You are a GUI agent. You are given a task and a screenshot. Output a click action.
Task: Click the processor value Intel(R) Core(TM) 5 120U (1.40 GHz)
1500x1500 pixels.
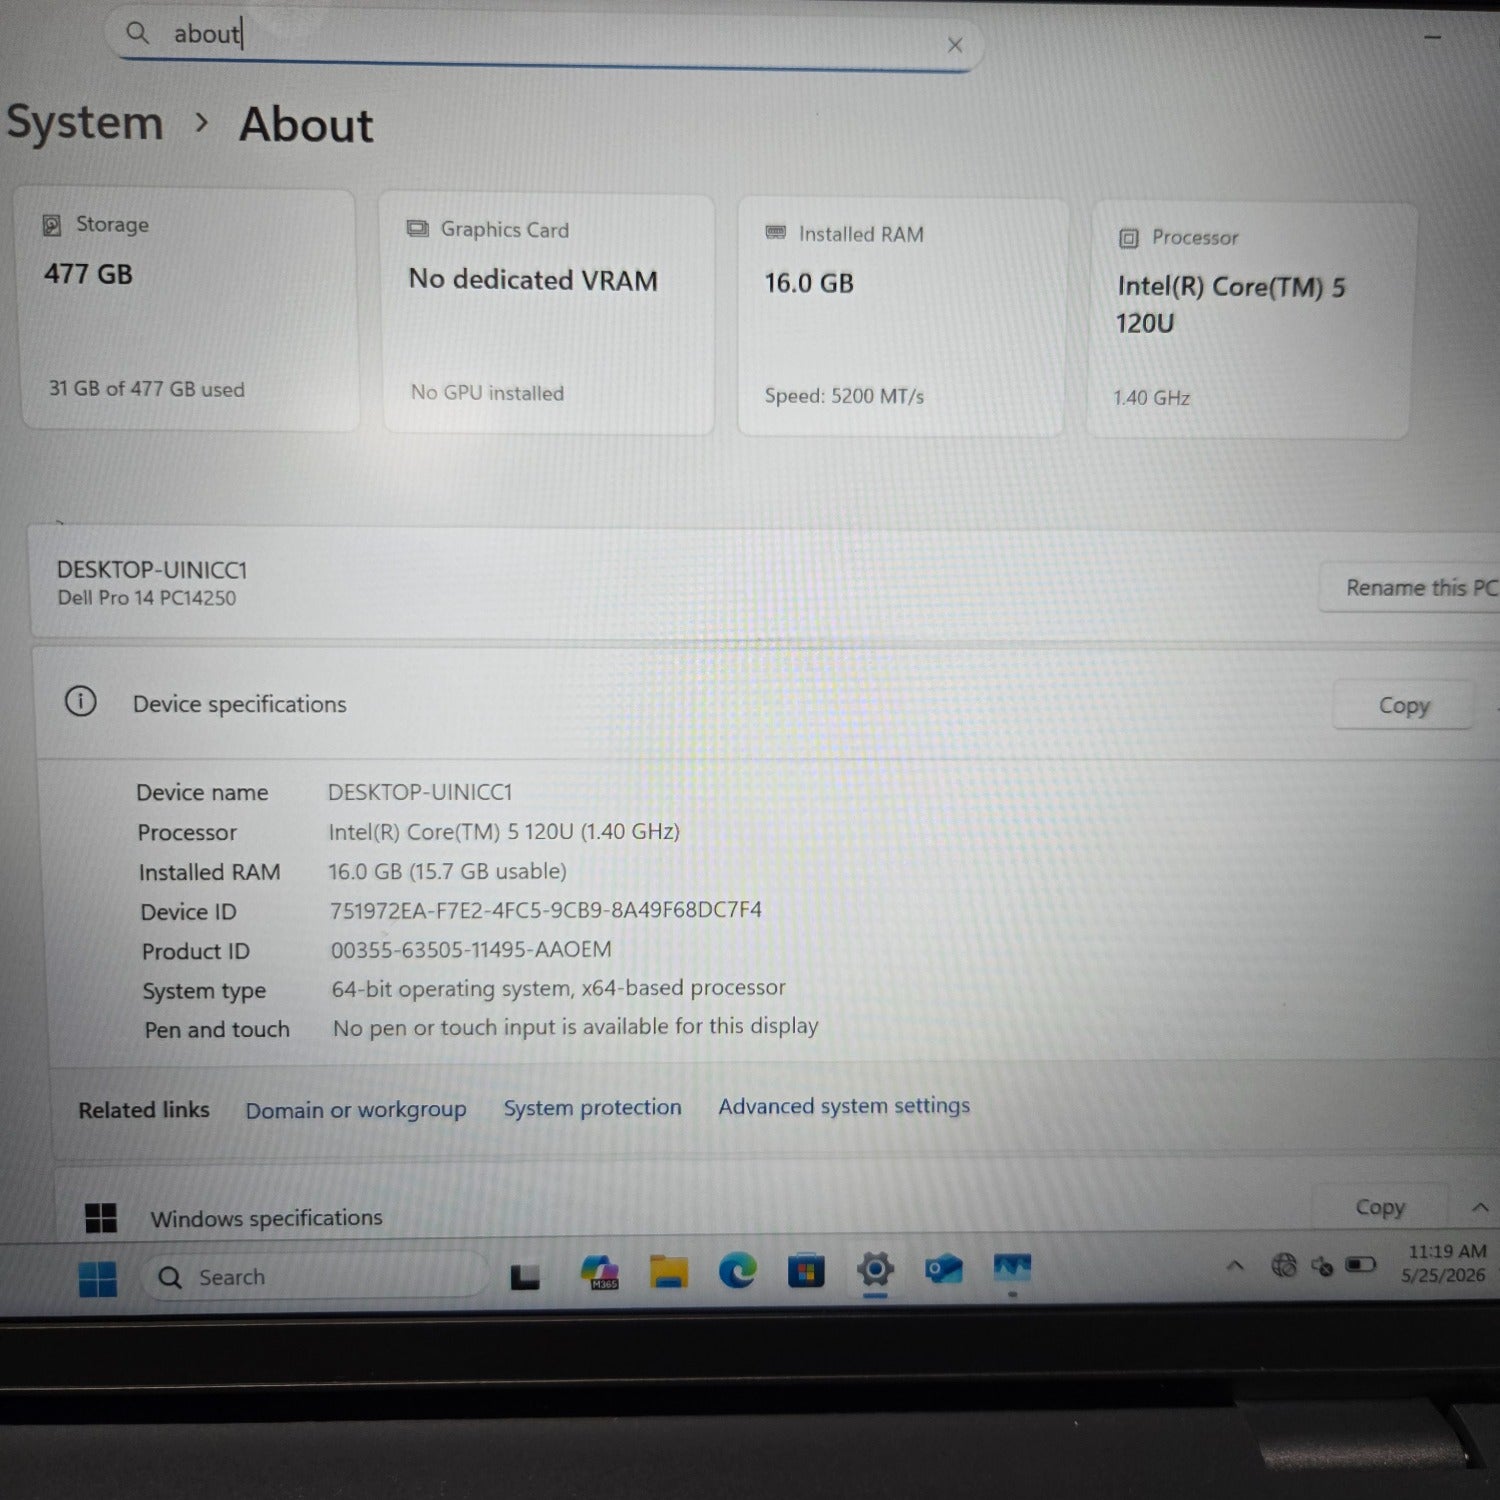coord(504,832)
